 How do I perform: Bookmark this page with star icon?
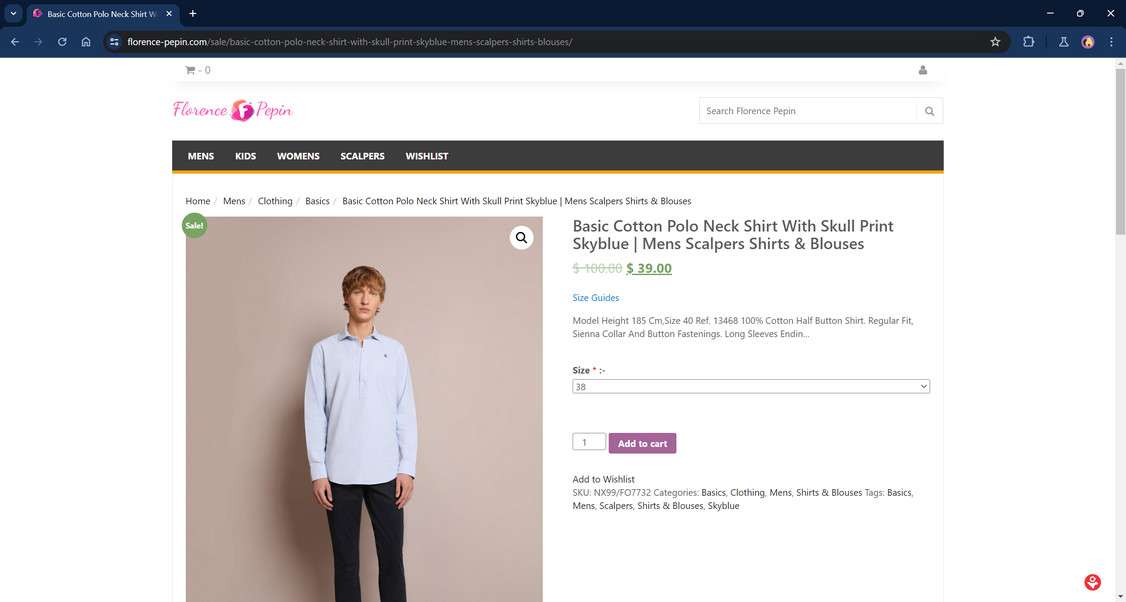point(995,42)
